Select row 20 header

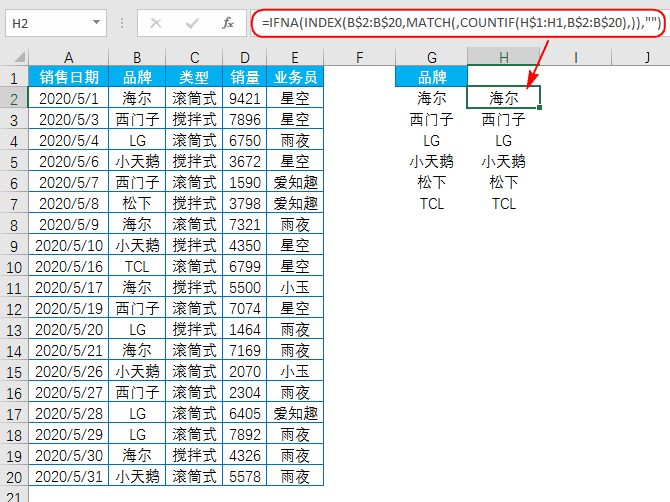[14, 477]
